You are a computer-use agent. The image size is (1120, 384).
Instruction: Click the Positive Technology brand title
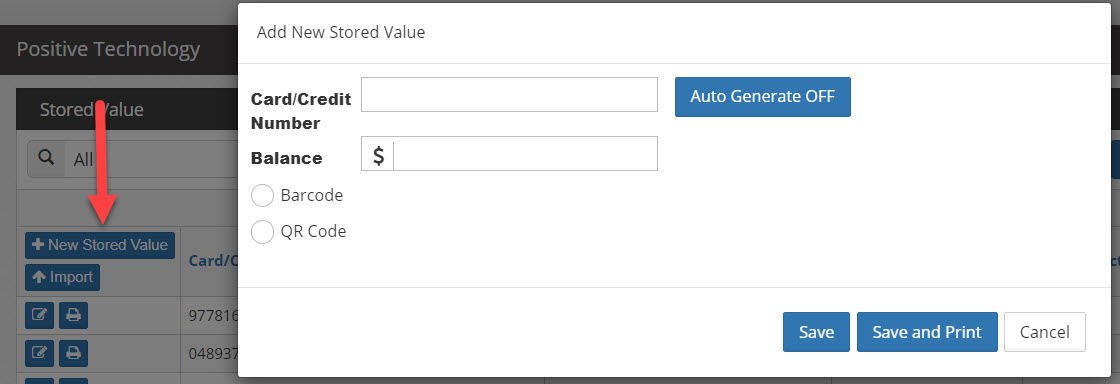click(108, 49)
